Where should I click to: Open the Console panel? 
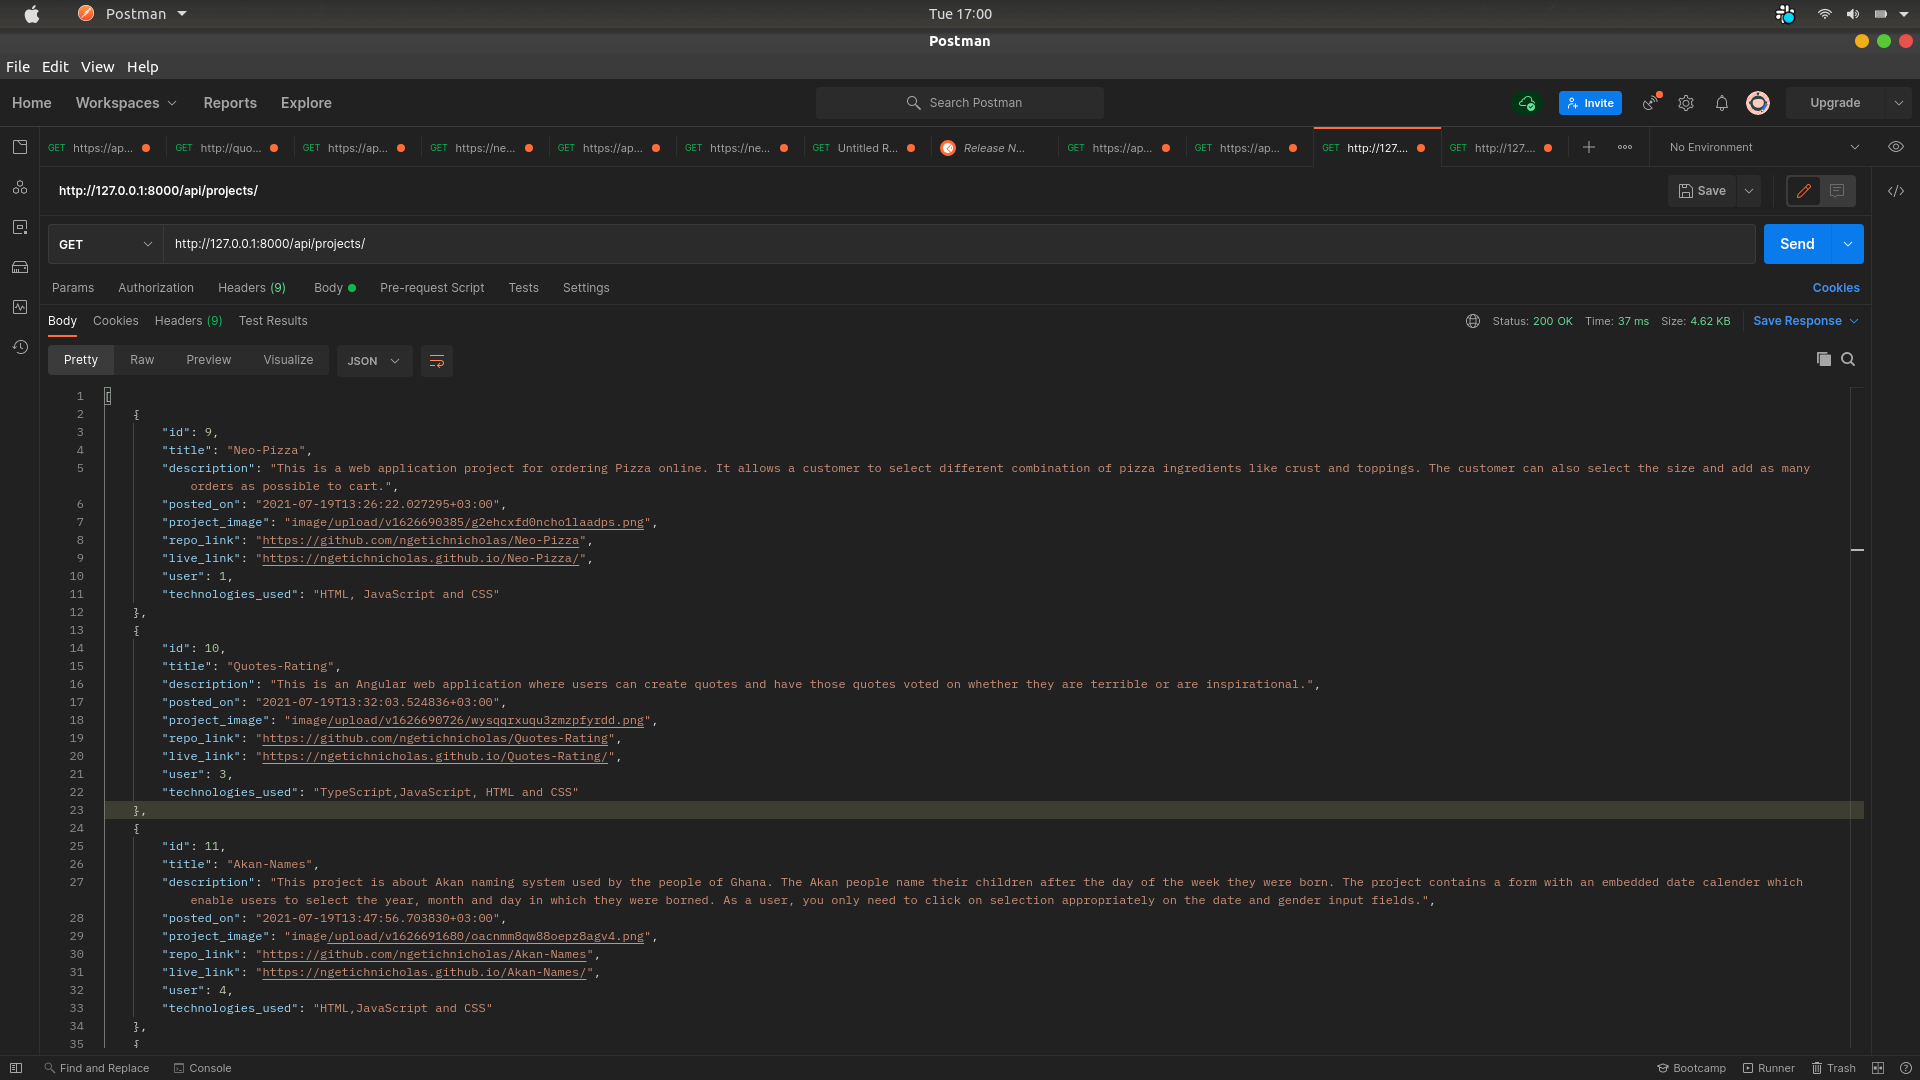tap(202, 1068)
